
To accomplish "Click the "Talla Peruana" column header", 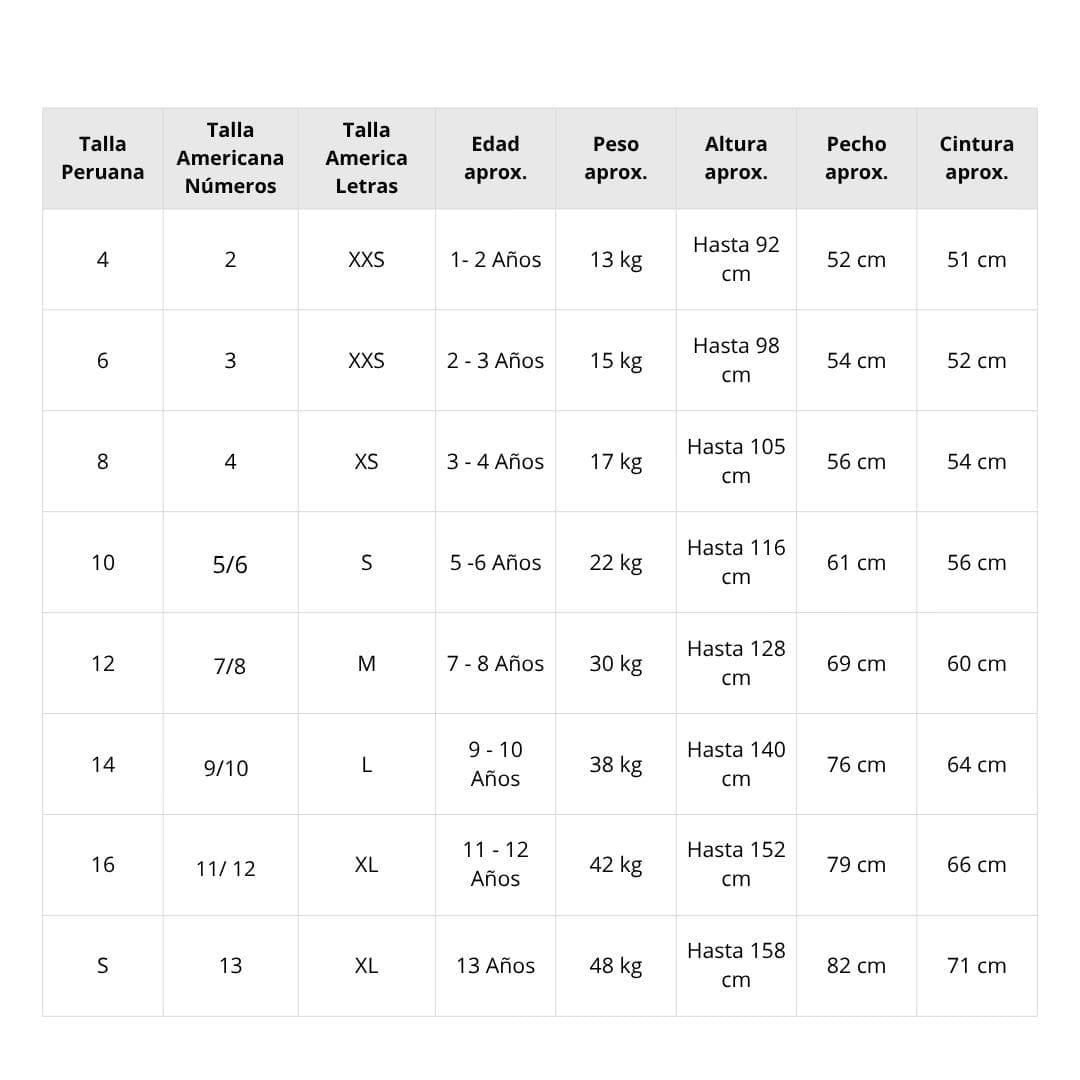I will 102,158.
